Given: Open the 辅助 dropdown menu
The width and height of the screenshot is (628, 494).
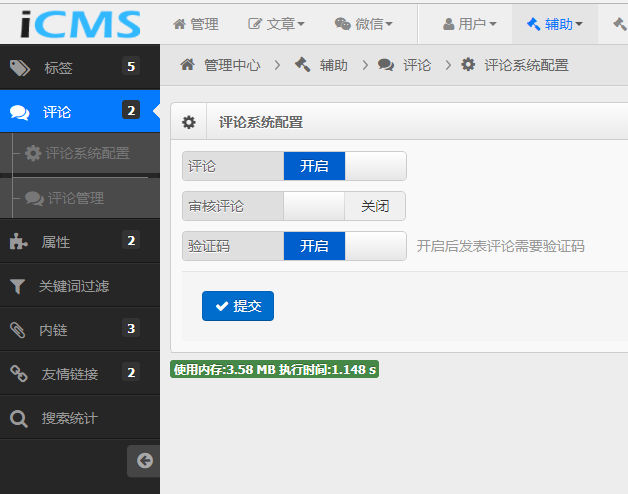Looking at the screenshot, I should (x=555, y=24).
